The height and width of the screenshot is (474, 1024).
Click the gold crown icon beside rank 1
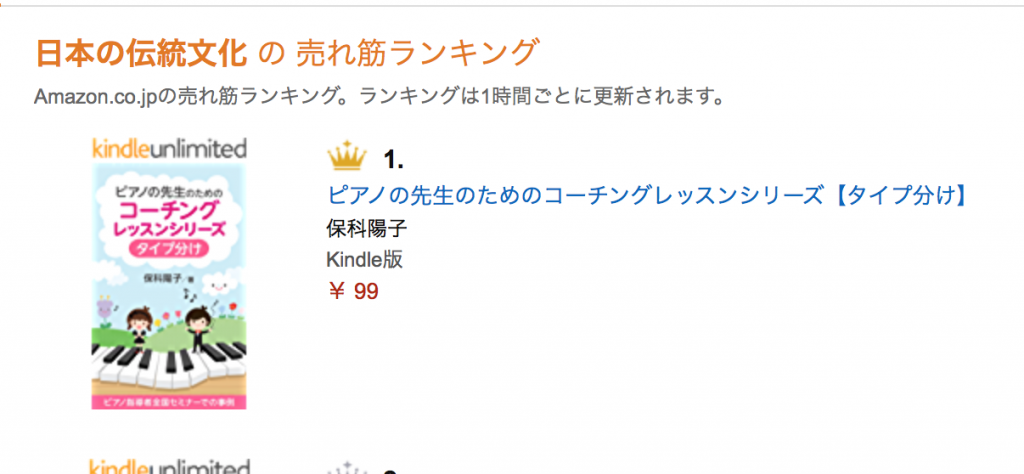346,158
